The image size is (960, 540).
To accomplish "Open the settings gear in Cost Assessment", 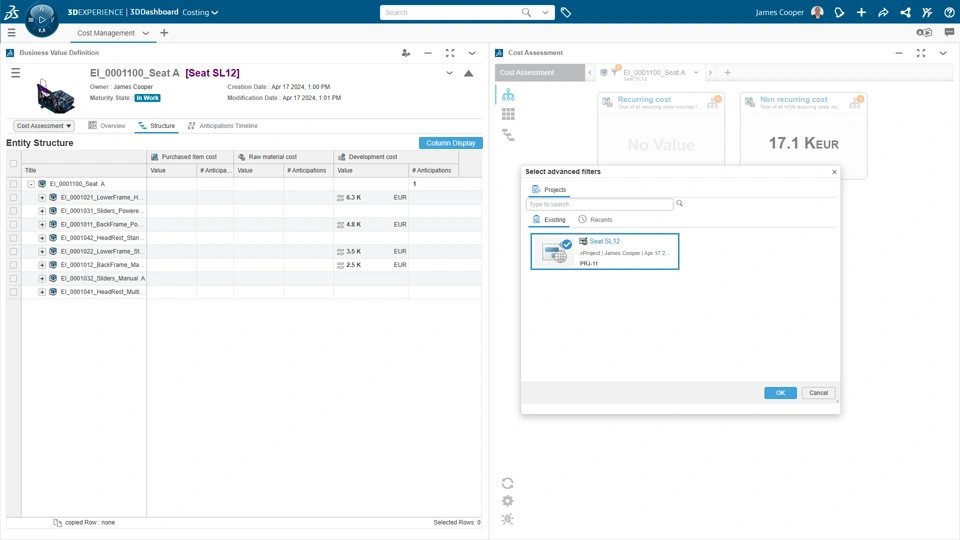I will (x=508, y=501).
